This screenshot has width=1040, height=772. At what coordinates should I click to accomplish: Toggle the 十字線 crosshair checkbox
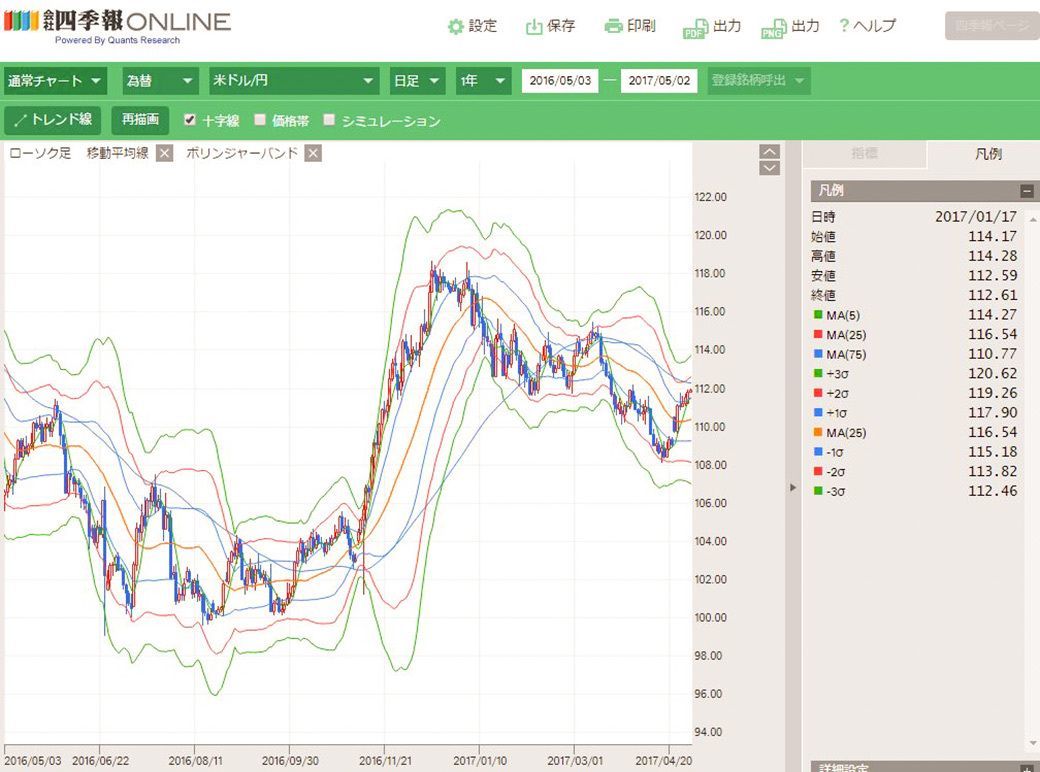[190, 119]
